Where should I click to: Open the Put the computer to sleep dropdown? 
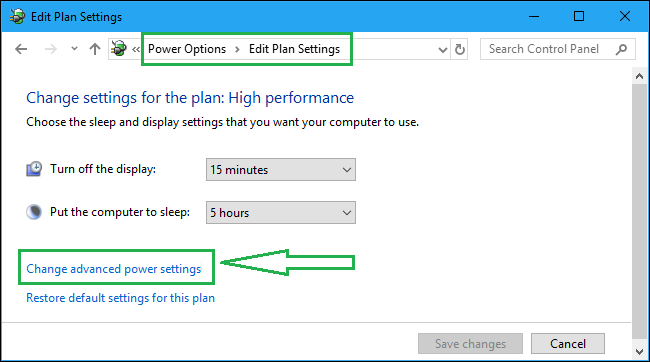click(281, 213)
